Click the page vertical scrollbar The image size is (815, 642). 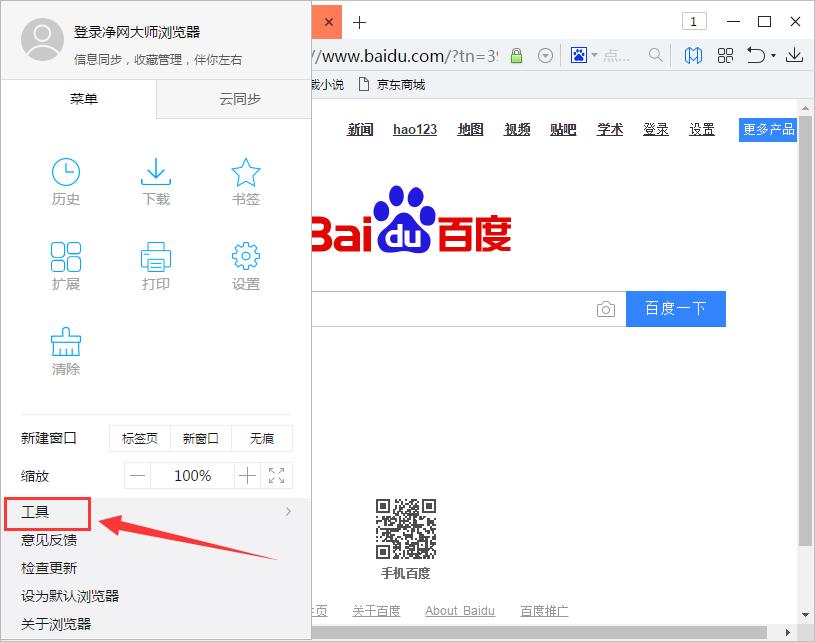pyautogui.click(x=806, y=350)
